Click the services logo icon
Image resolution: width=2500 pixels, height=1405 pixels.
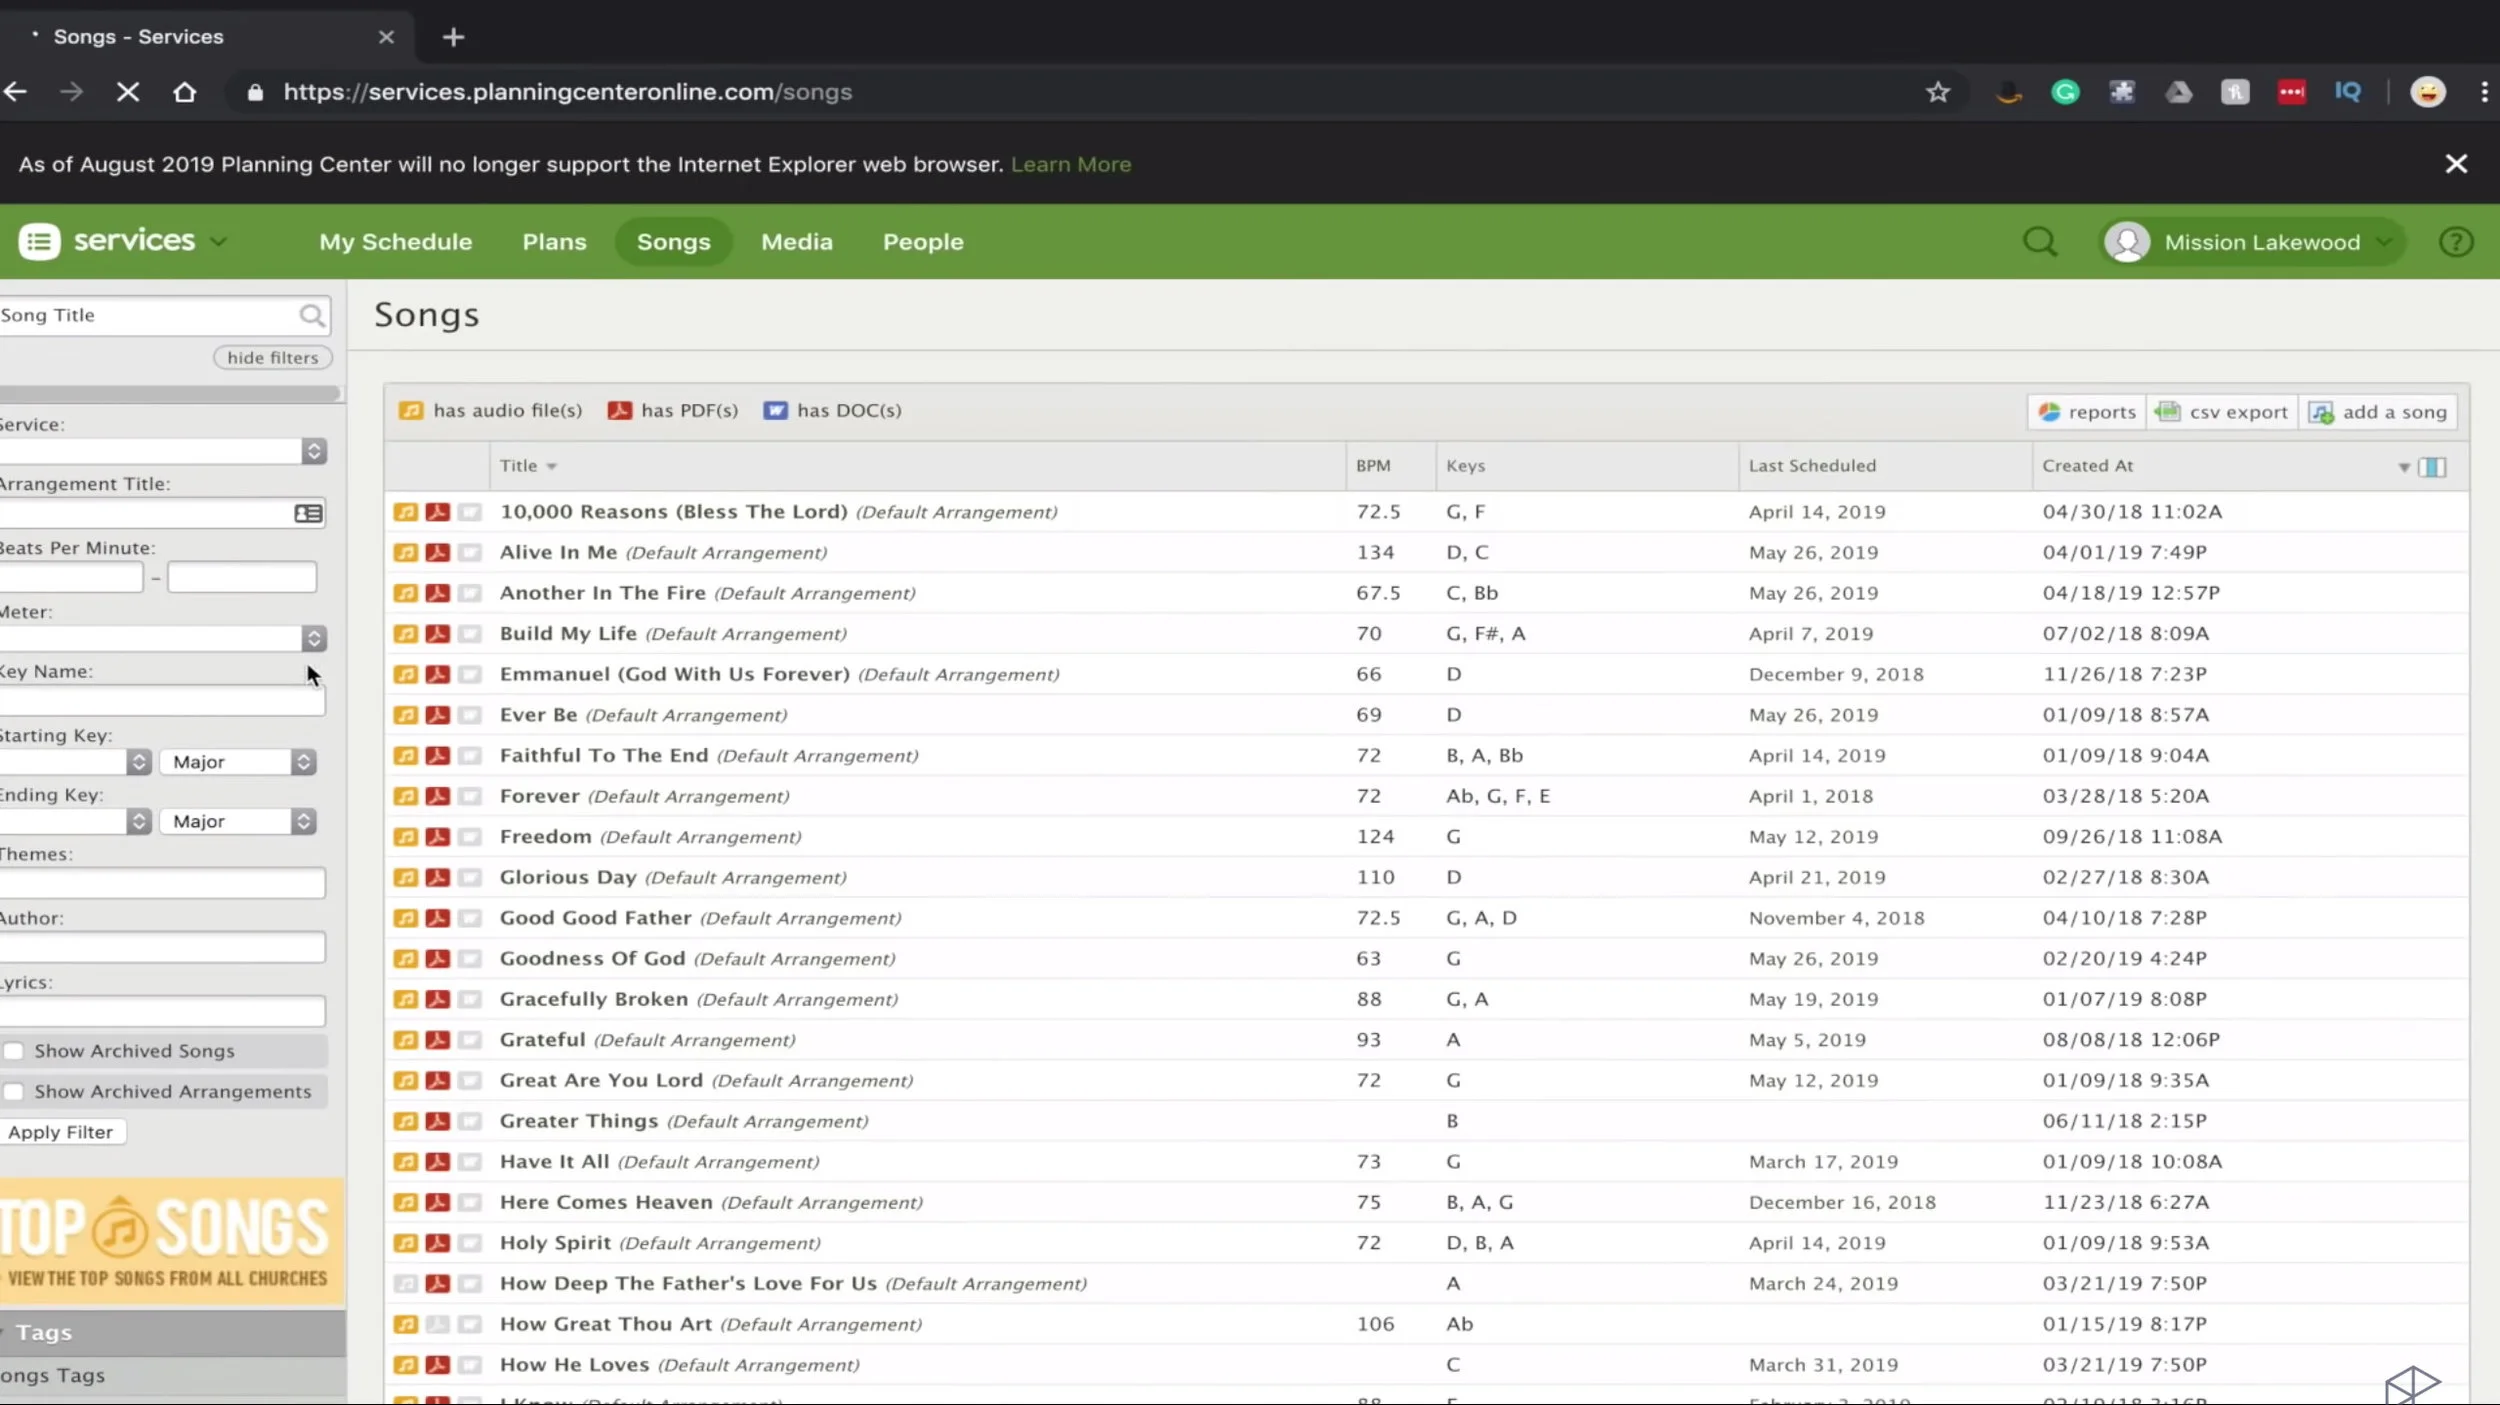pyautogui.click(x=39, y=242)
